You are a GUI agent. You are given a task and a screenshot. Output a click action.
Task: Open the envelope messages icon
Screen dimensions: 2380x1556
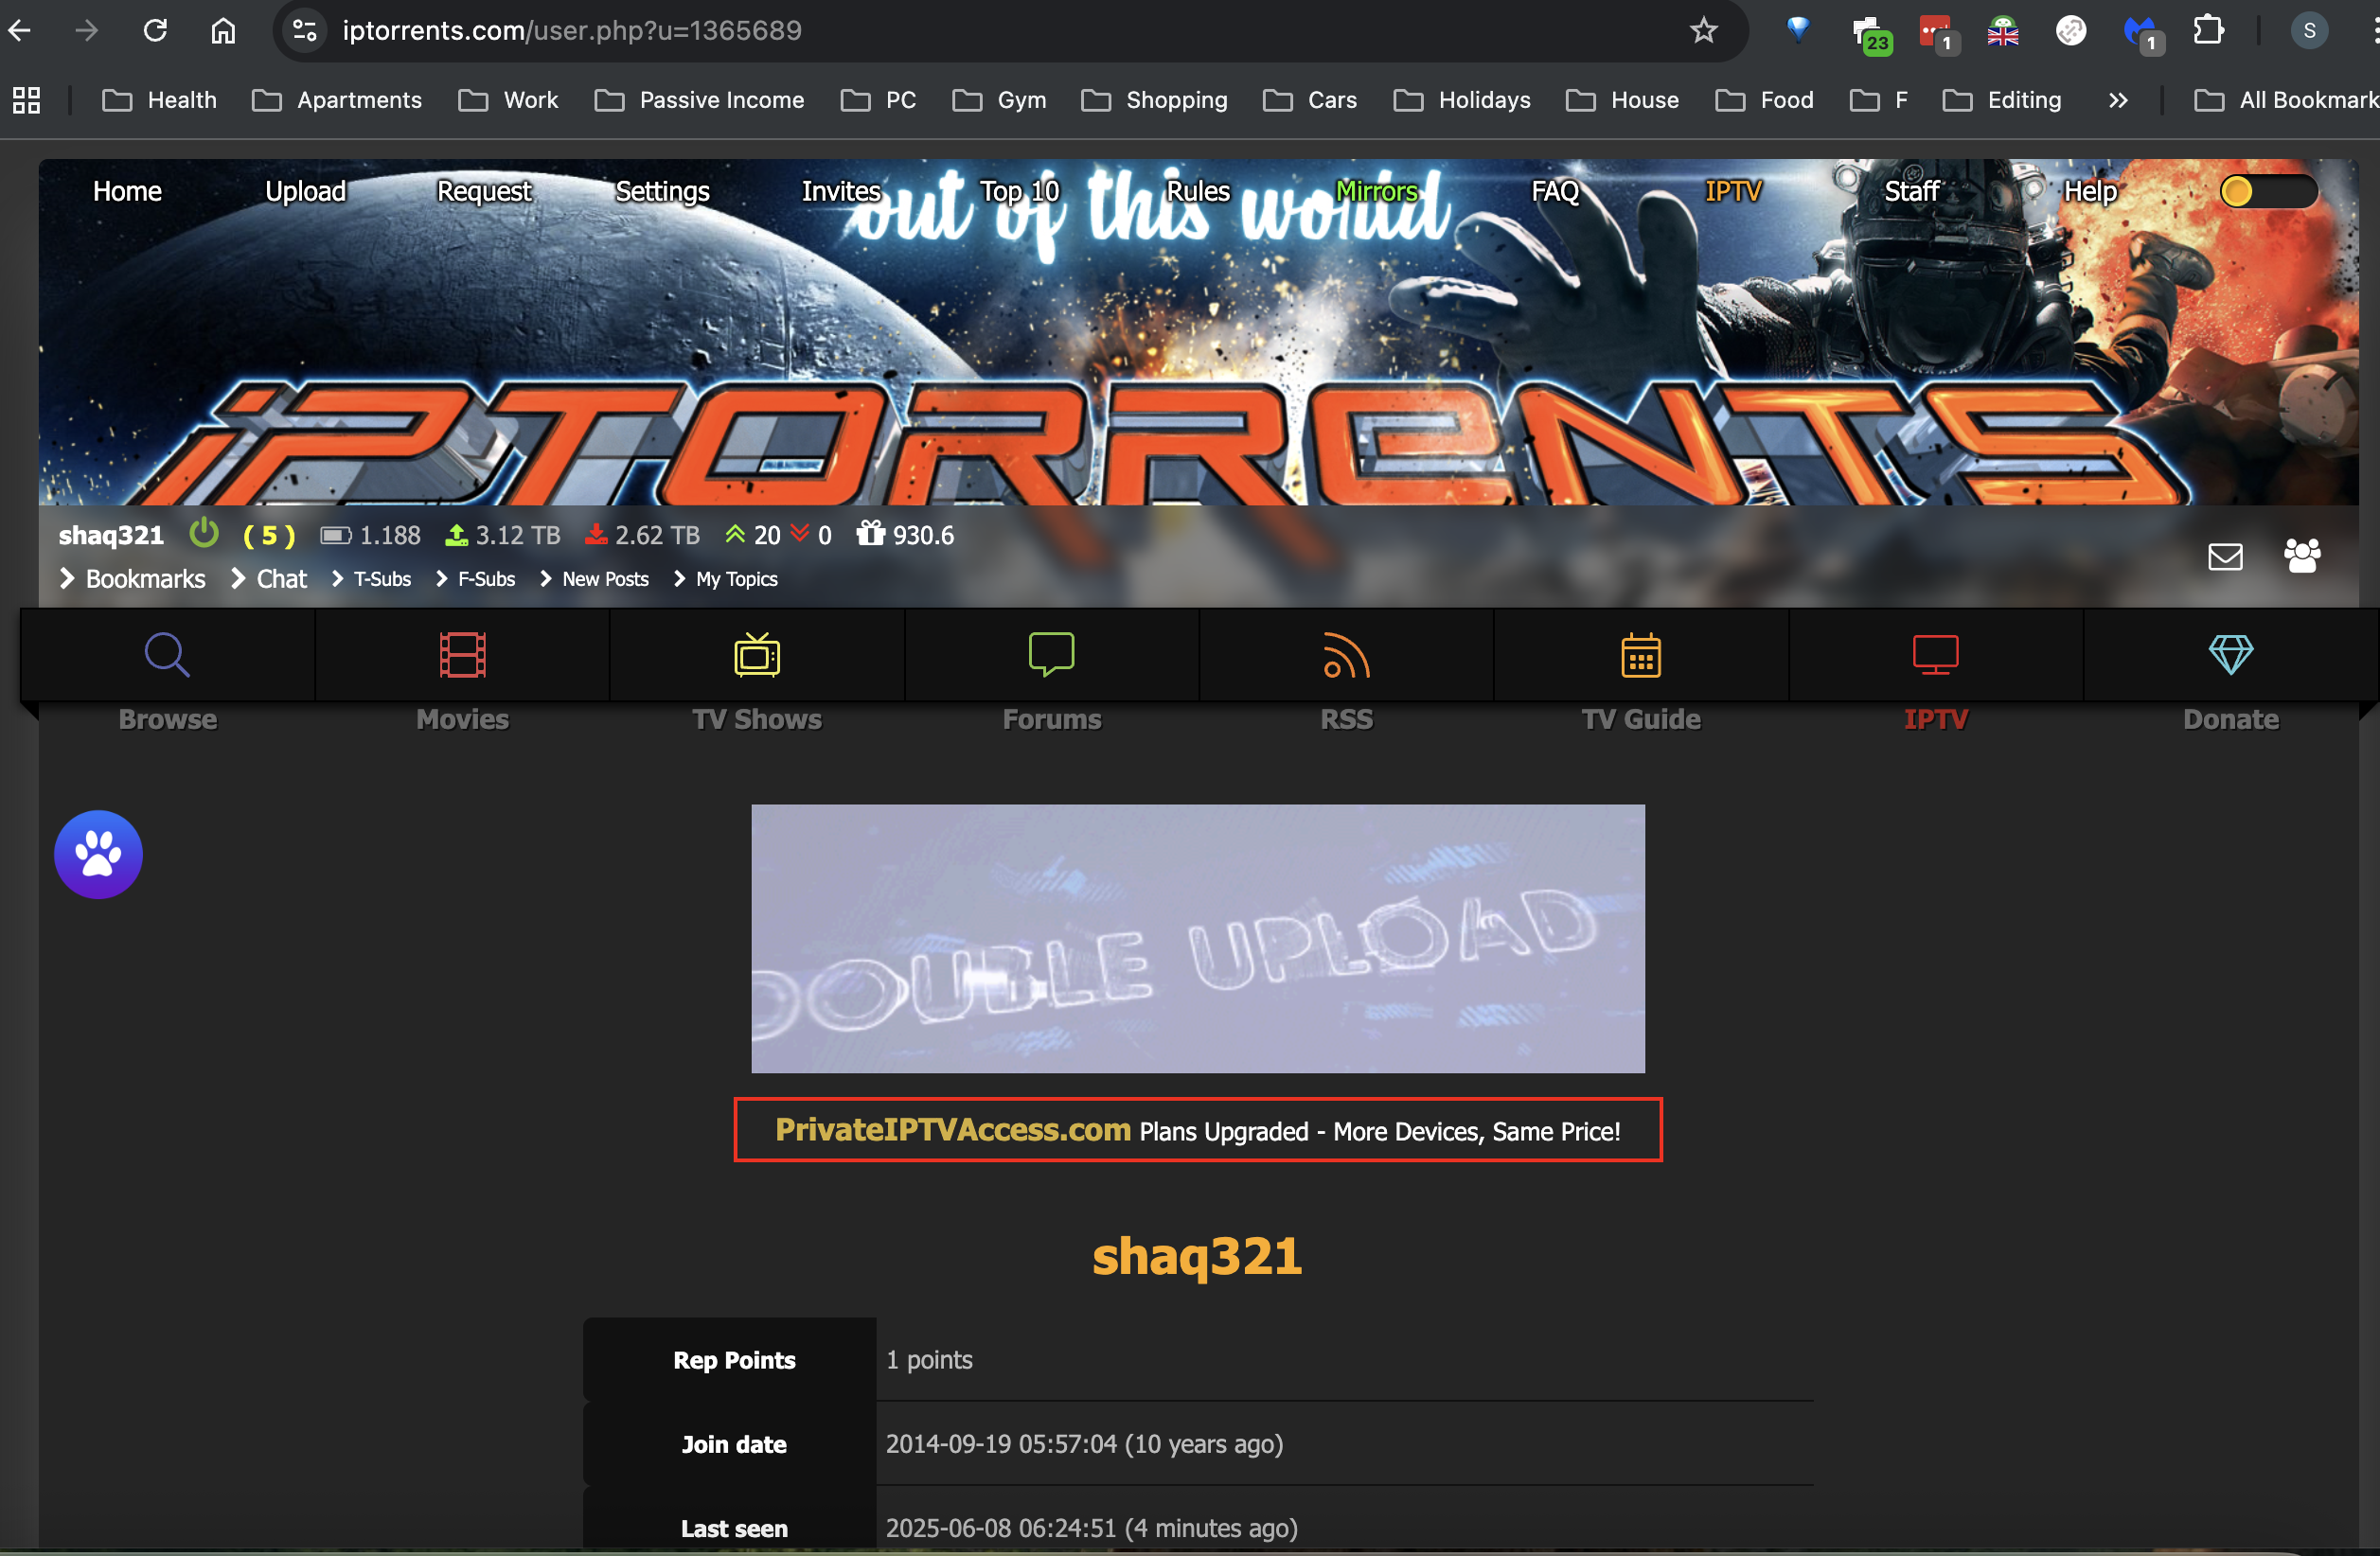[x=2225, y=556]
